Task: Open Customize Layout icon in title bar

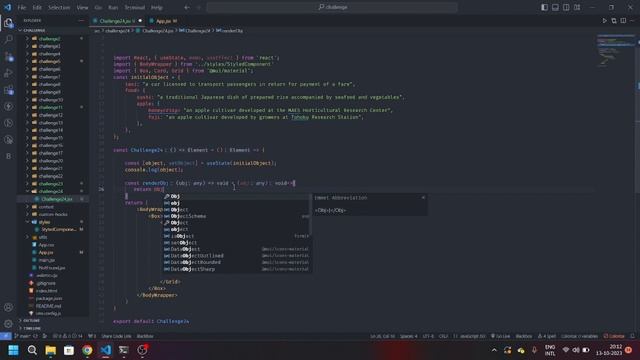Action: pyautogui.click(x=577, y=7)
